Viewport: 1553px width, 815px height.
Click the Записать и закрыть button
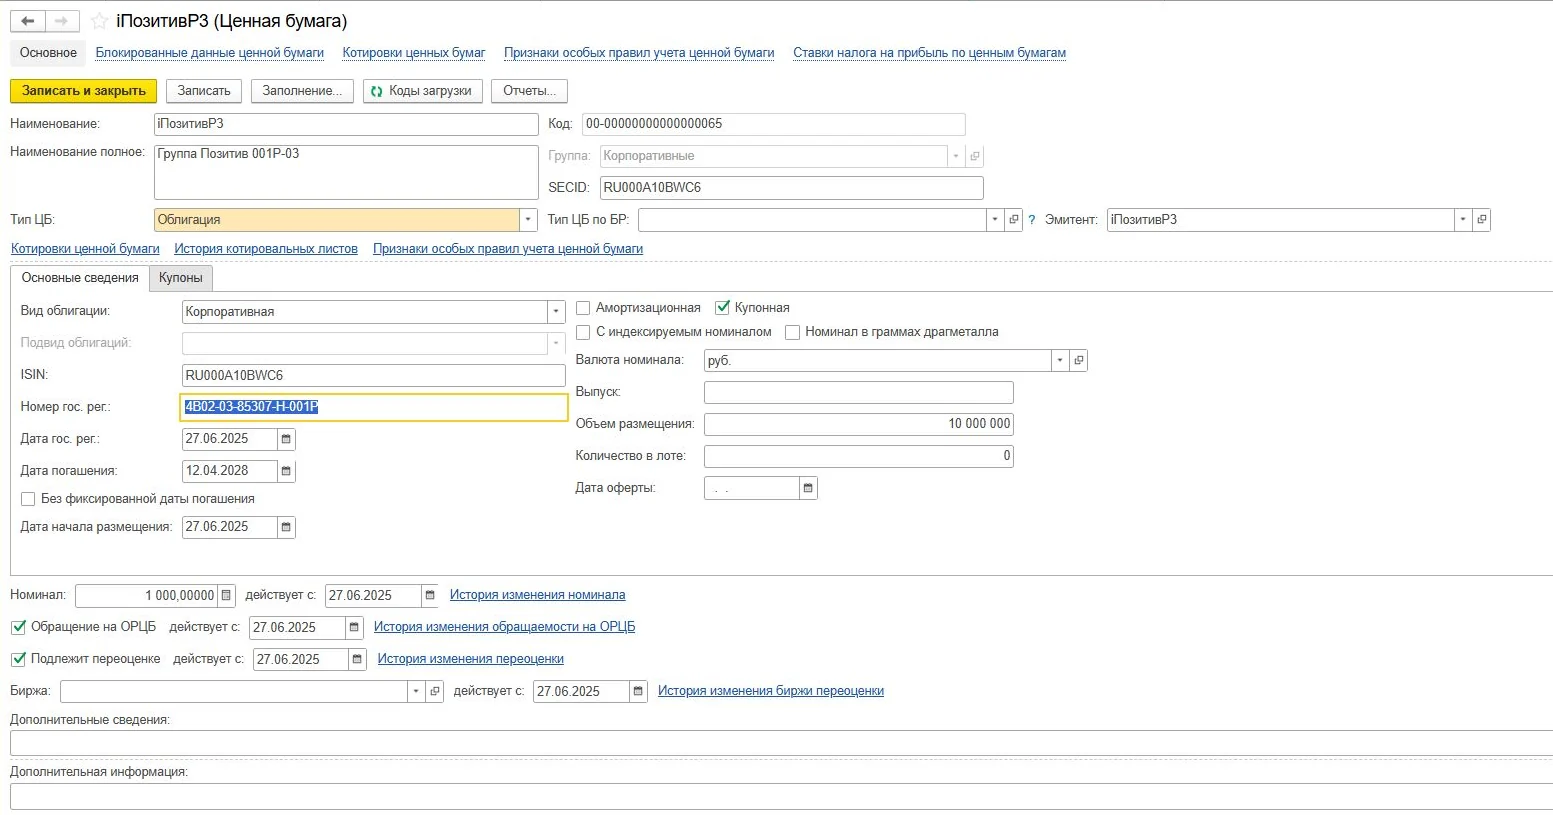click(x=84, y=91)
